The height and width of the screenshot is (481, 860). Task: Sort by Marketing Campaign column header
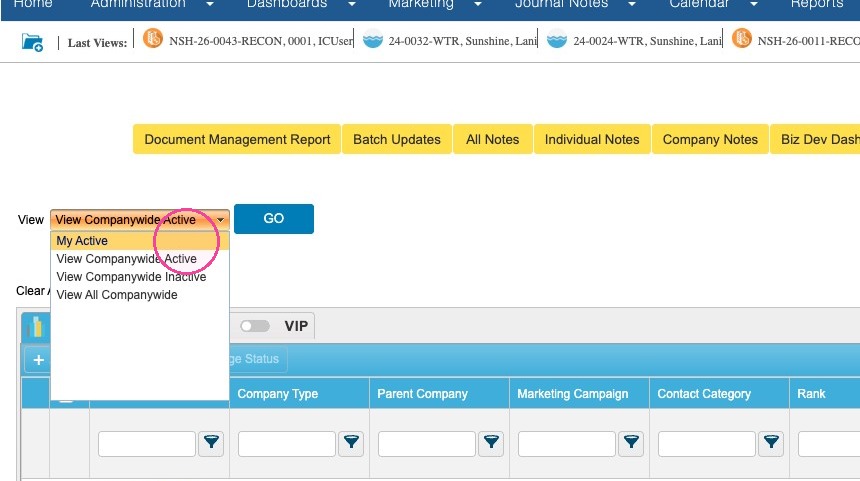(x=573, y=394)
